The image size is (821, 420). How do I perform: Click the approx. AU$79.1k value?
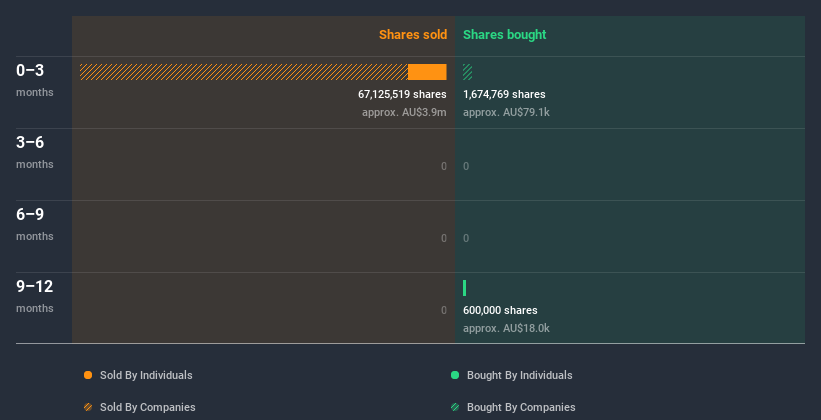point(506,112)
